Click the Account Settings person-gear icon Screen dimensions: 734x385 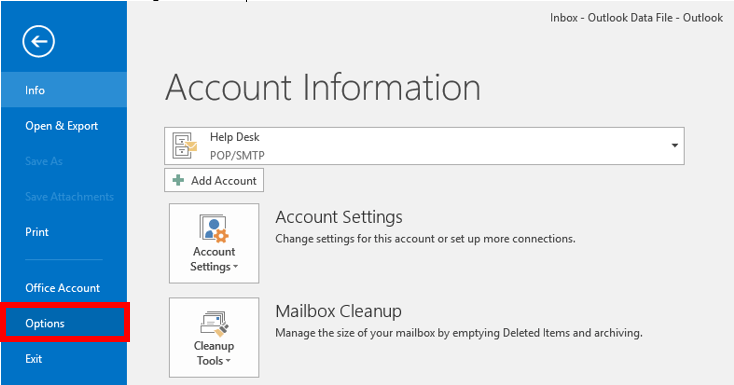pyautogui.click(x=214, y=228)
